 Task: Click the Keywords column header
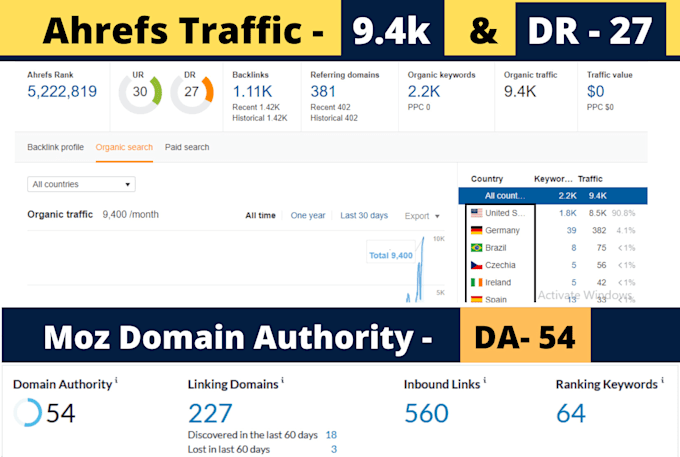[x=553, y=179]
